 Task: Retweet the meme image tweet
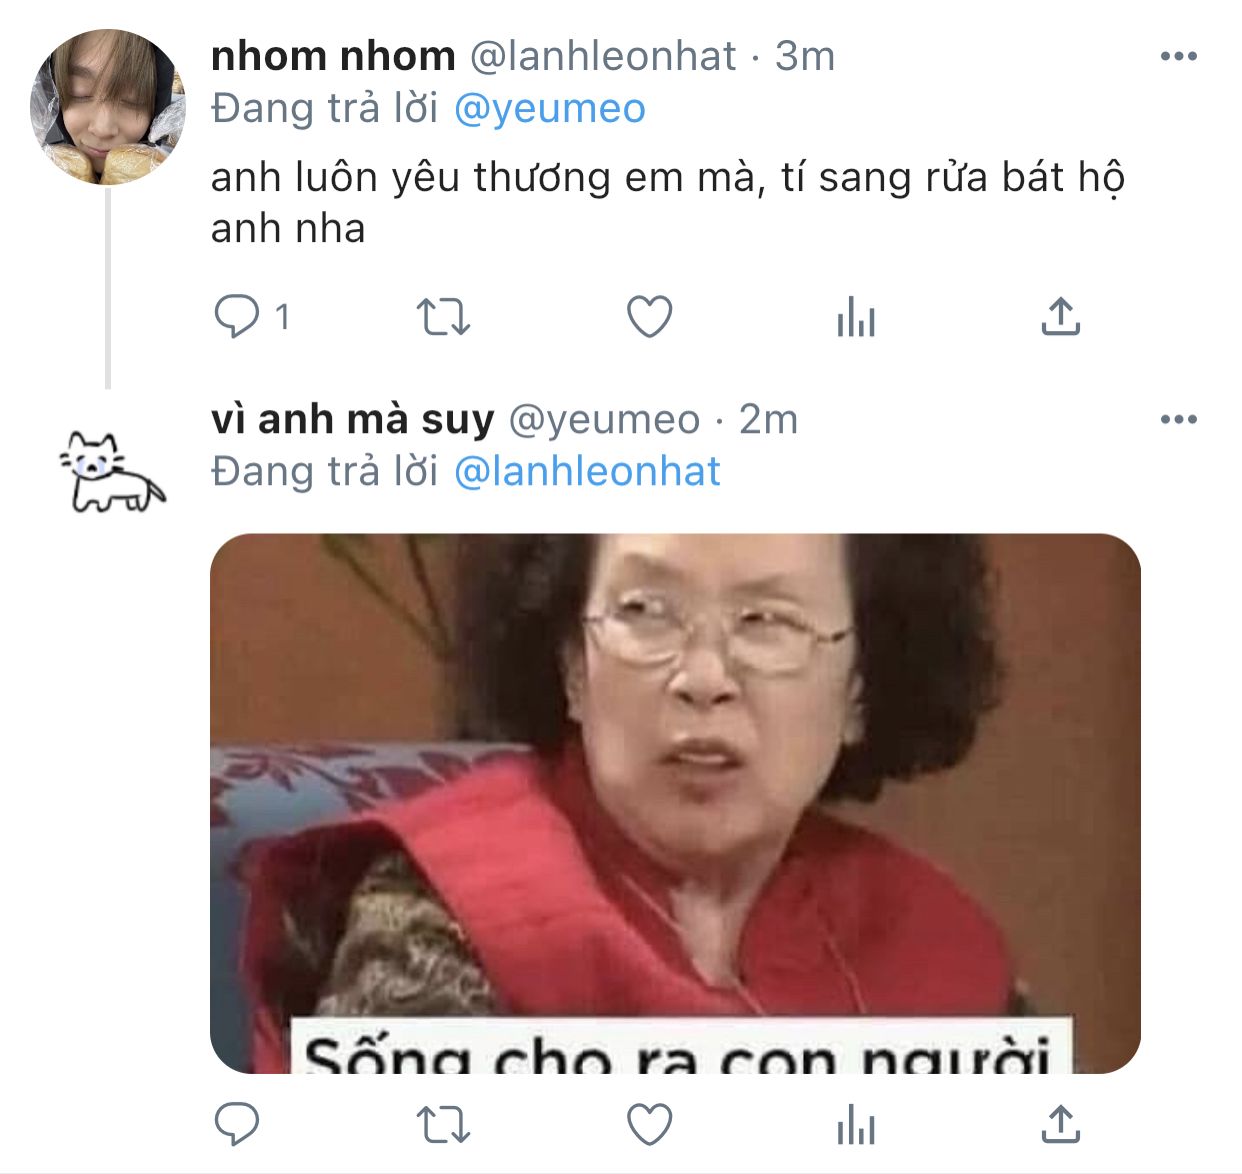443,1124
